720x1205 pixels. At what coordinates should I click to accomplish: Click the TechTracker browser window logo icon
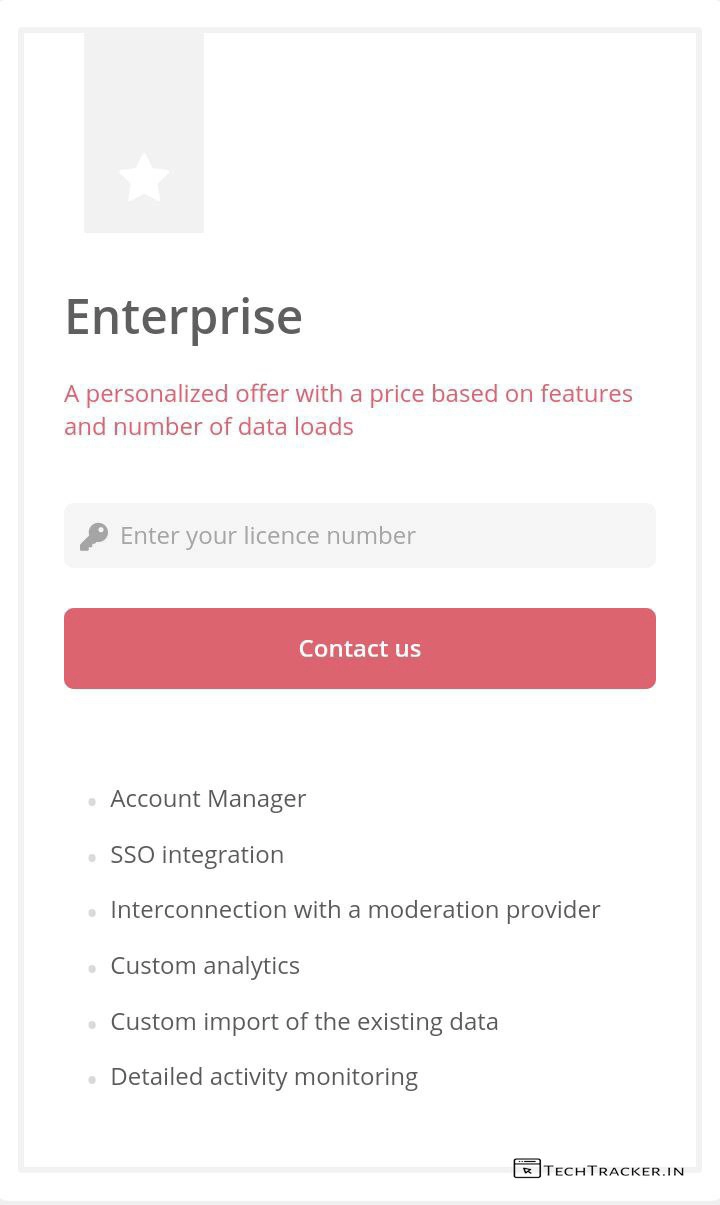527,1168
